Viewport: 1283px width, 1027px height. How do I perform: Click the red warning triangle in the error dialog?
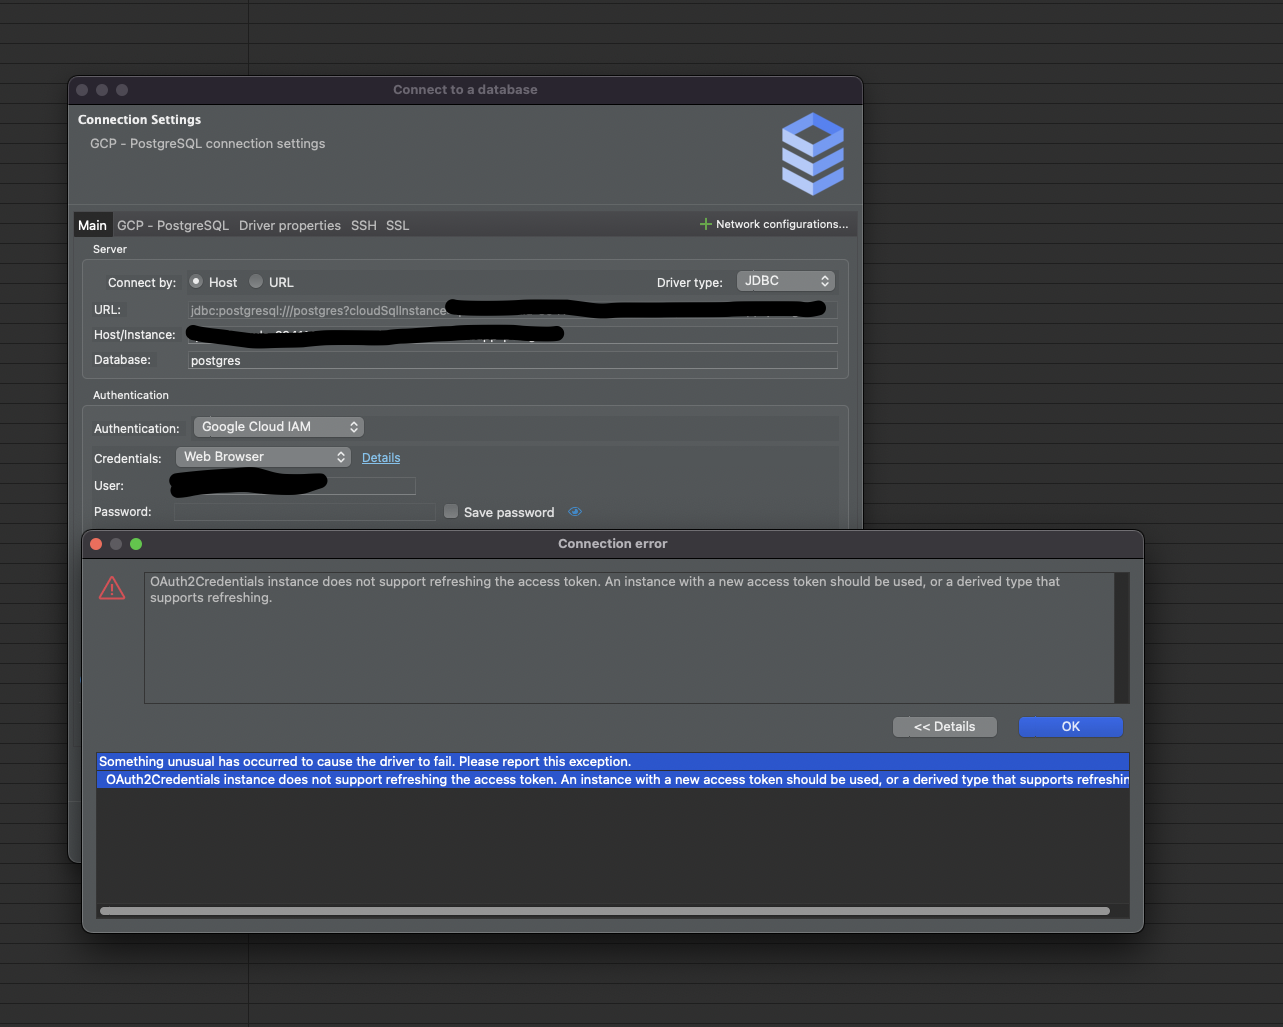(x=111, y=588)
